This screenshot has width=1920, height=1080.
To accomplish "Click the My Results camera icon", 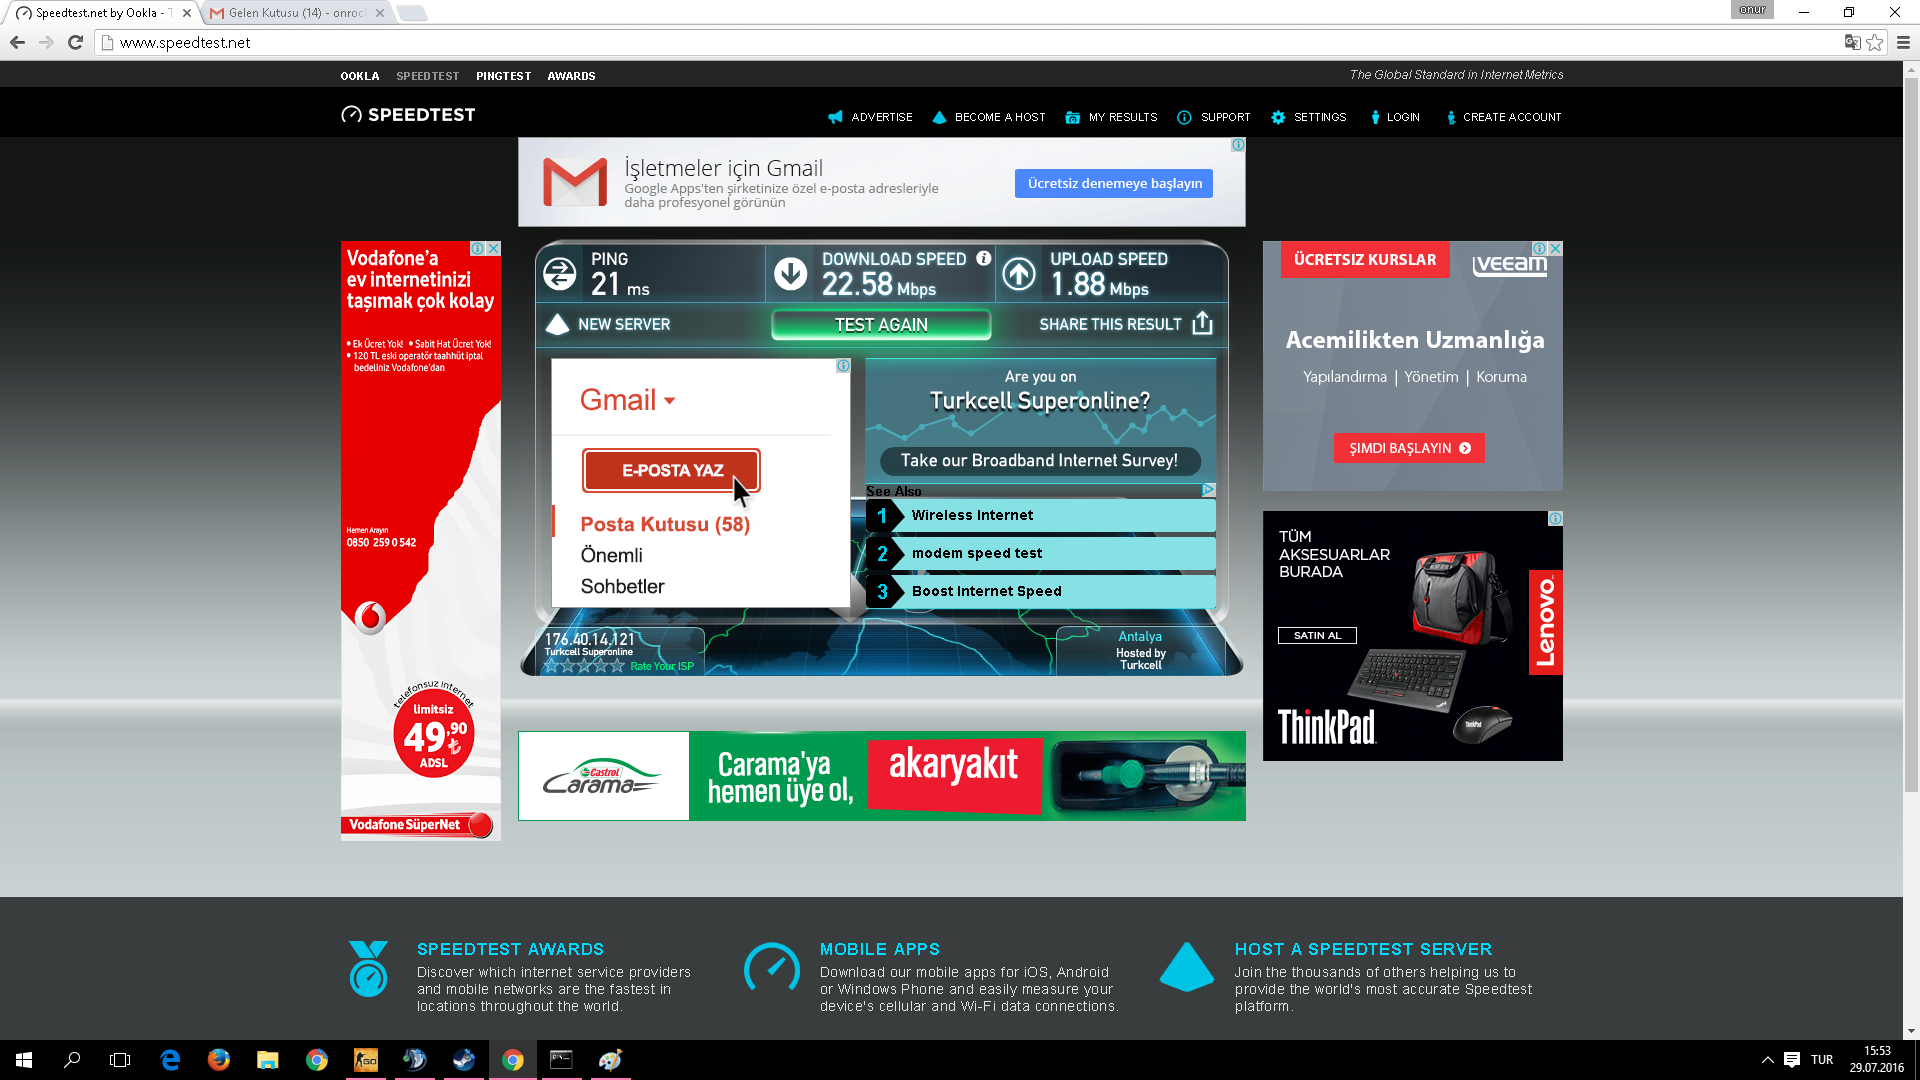I will pos(1072,117).
